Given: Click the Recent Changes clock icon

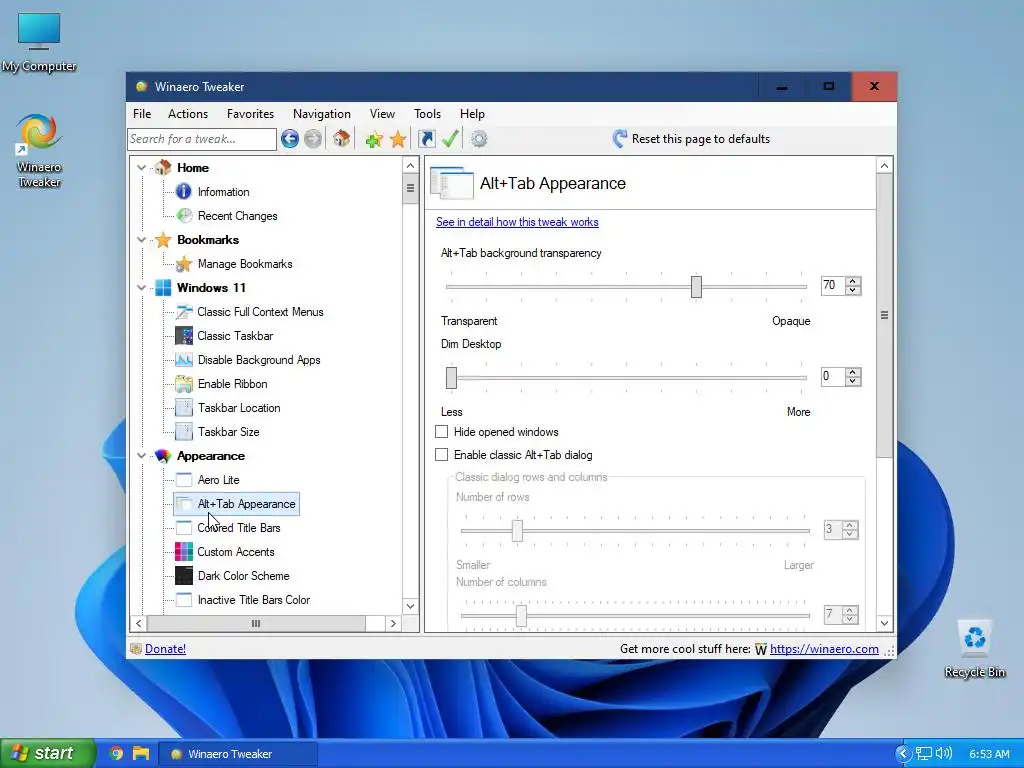Looking at the screenshot, I should (x=185, y=216).
